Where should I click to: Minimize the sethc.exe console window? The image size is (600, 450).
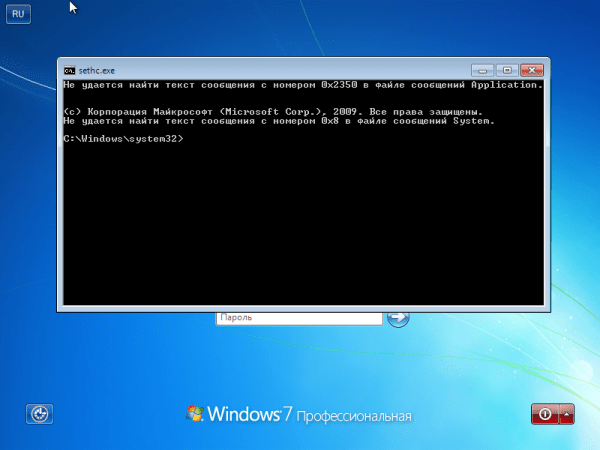[483, 70]
